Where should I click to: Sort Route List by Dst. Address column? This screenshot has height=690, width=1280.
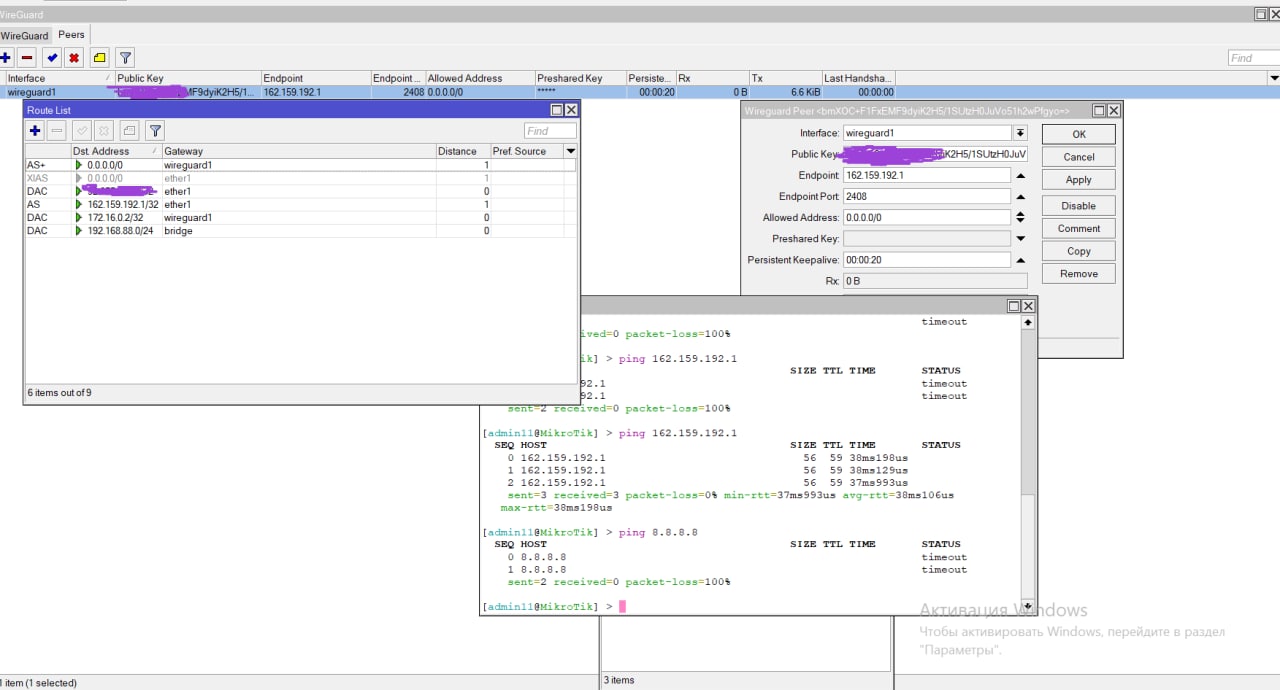click(116, 151)
